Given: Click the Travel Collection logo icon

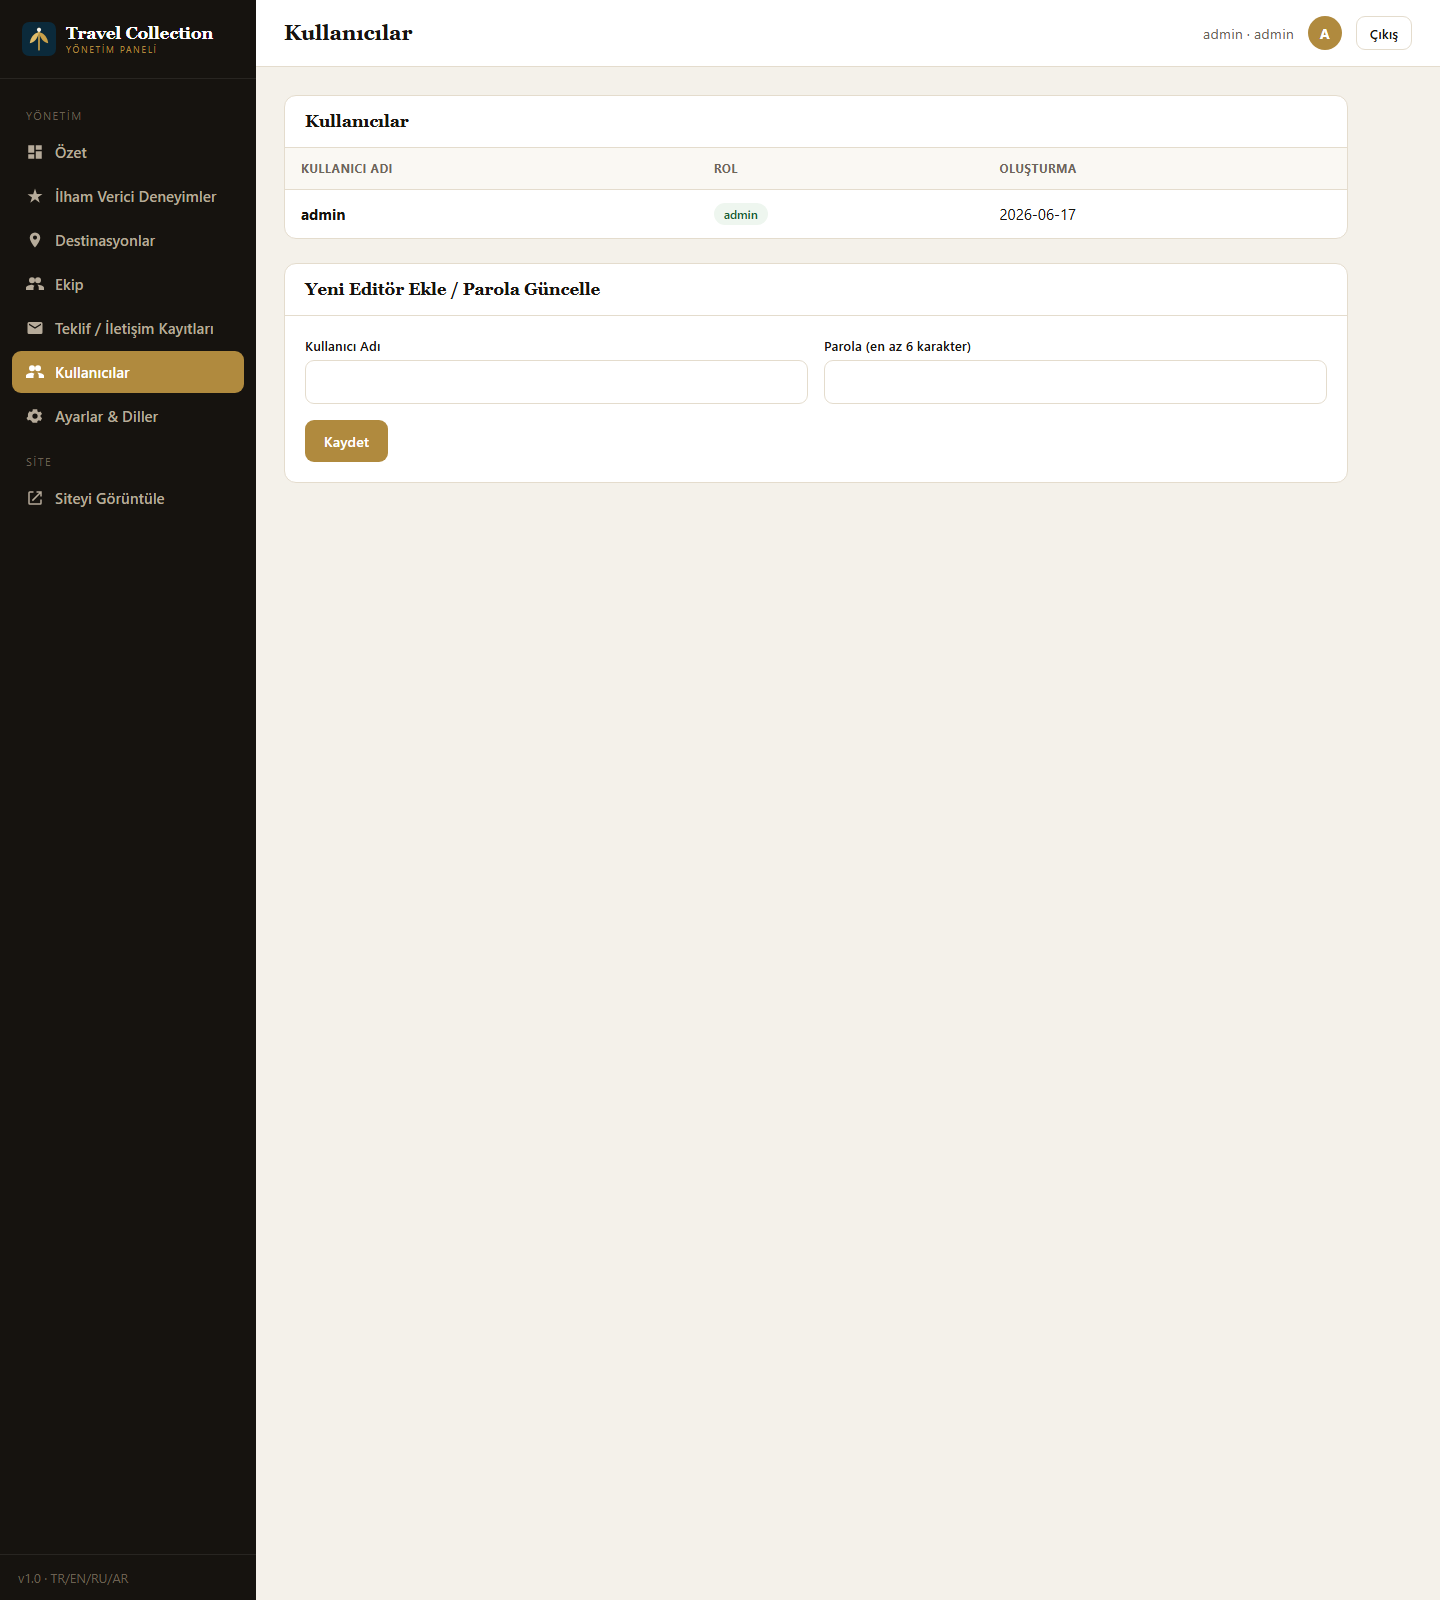Looking at the screenshot, I should click(x=39, y=39).
